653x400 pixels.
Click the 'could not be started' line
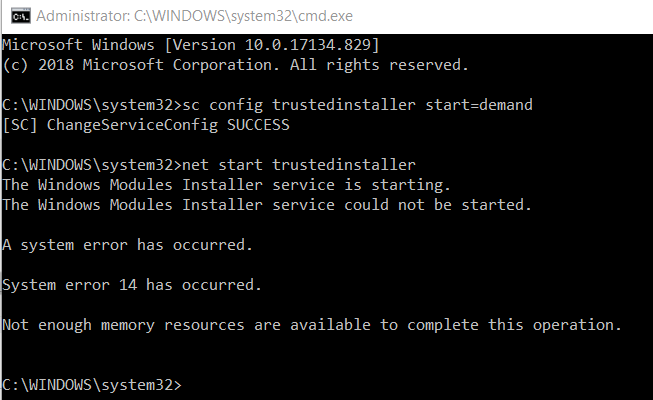(267, 205)
